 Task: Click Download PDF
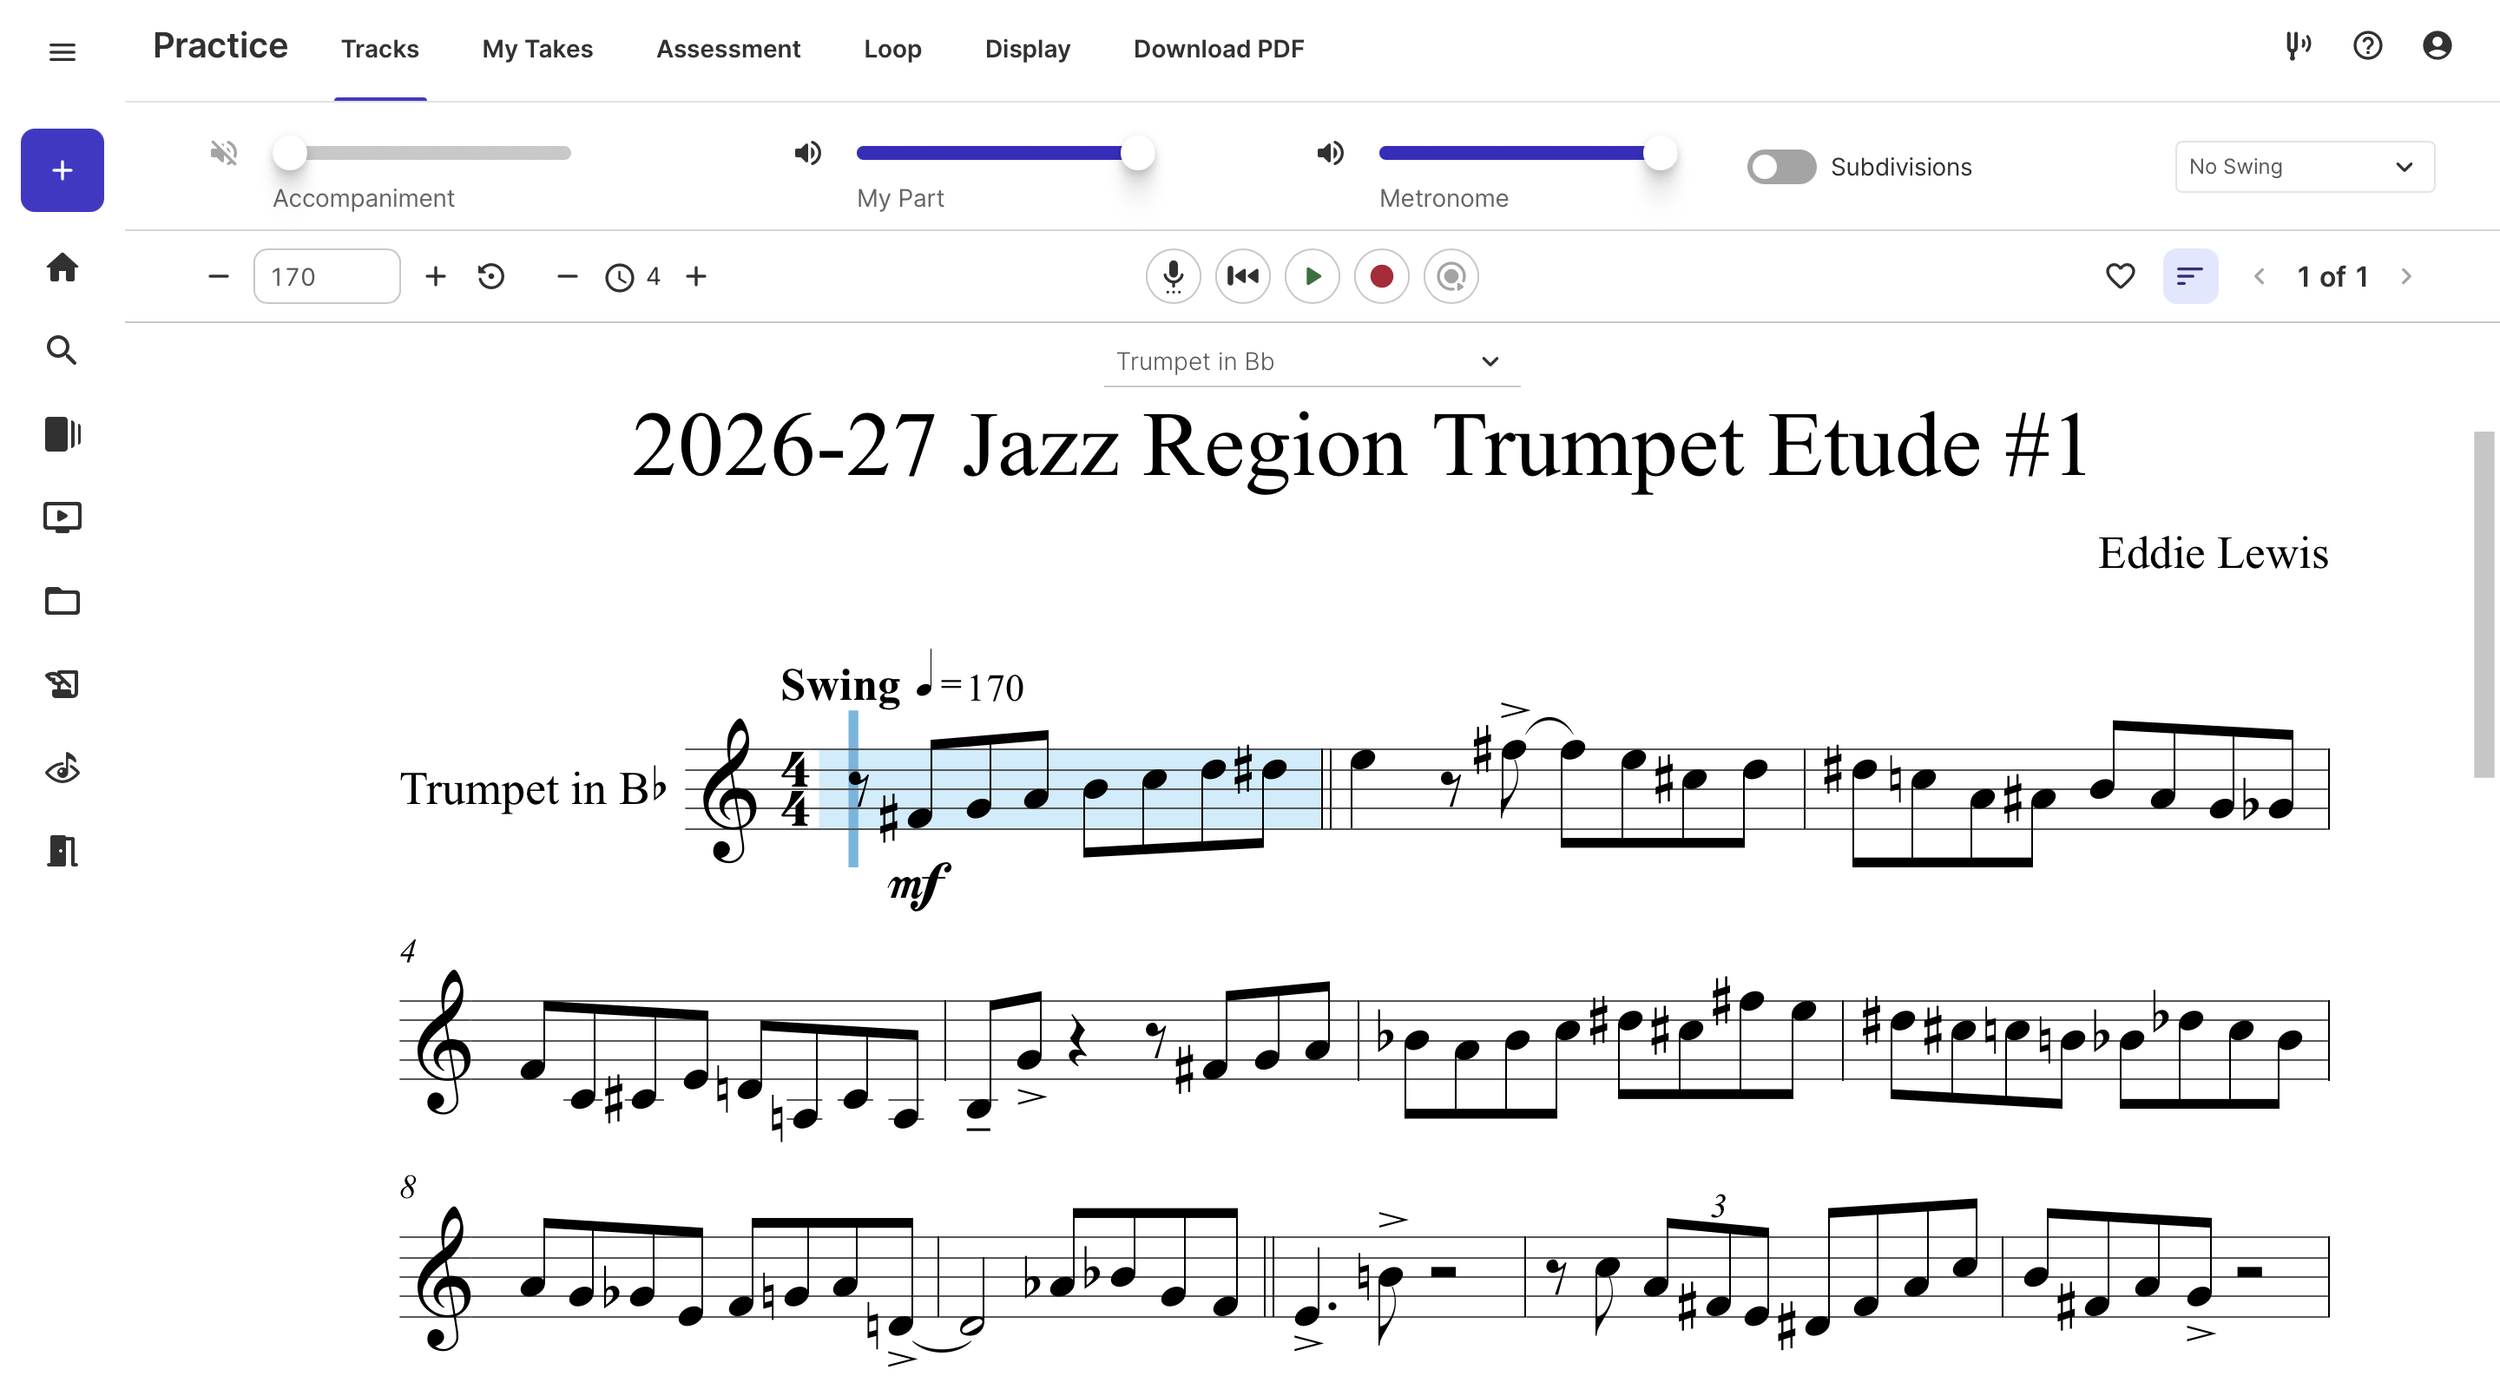(x=1218, y=49)
